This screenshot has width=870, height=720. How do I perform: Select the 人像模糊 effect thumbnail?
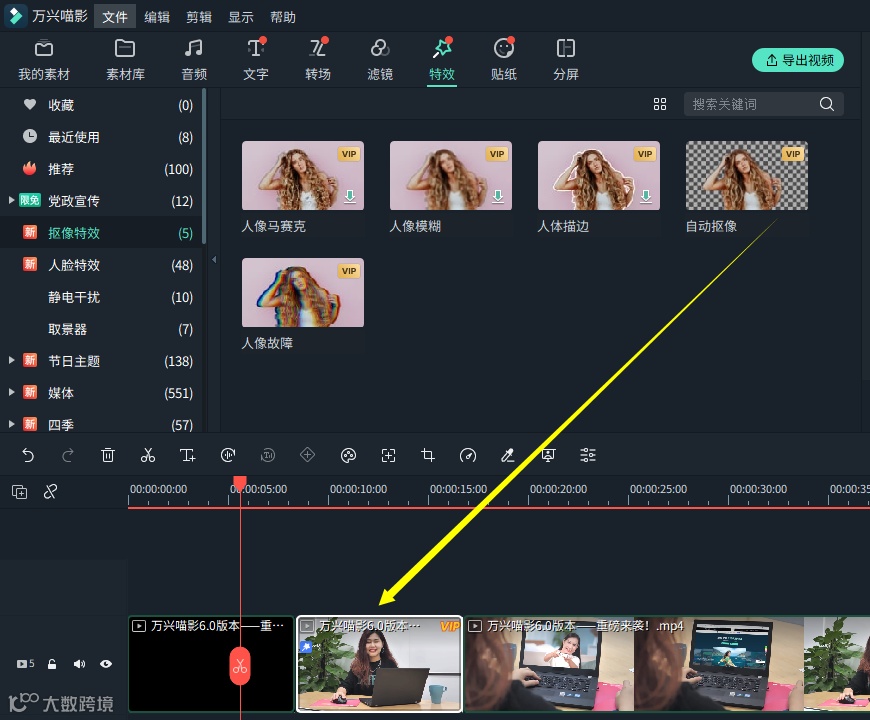[450, 175]
